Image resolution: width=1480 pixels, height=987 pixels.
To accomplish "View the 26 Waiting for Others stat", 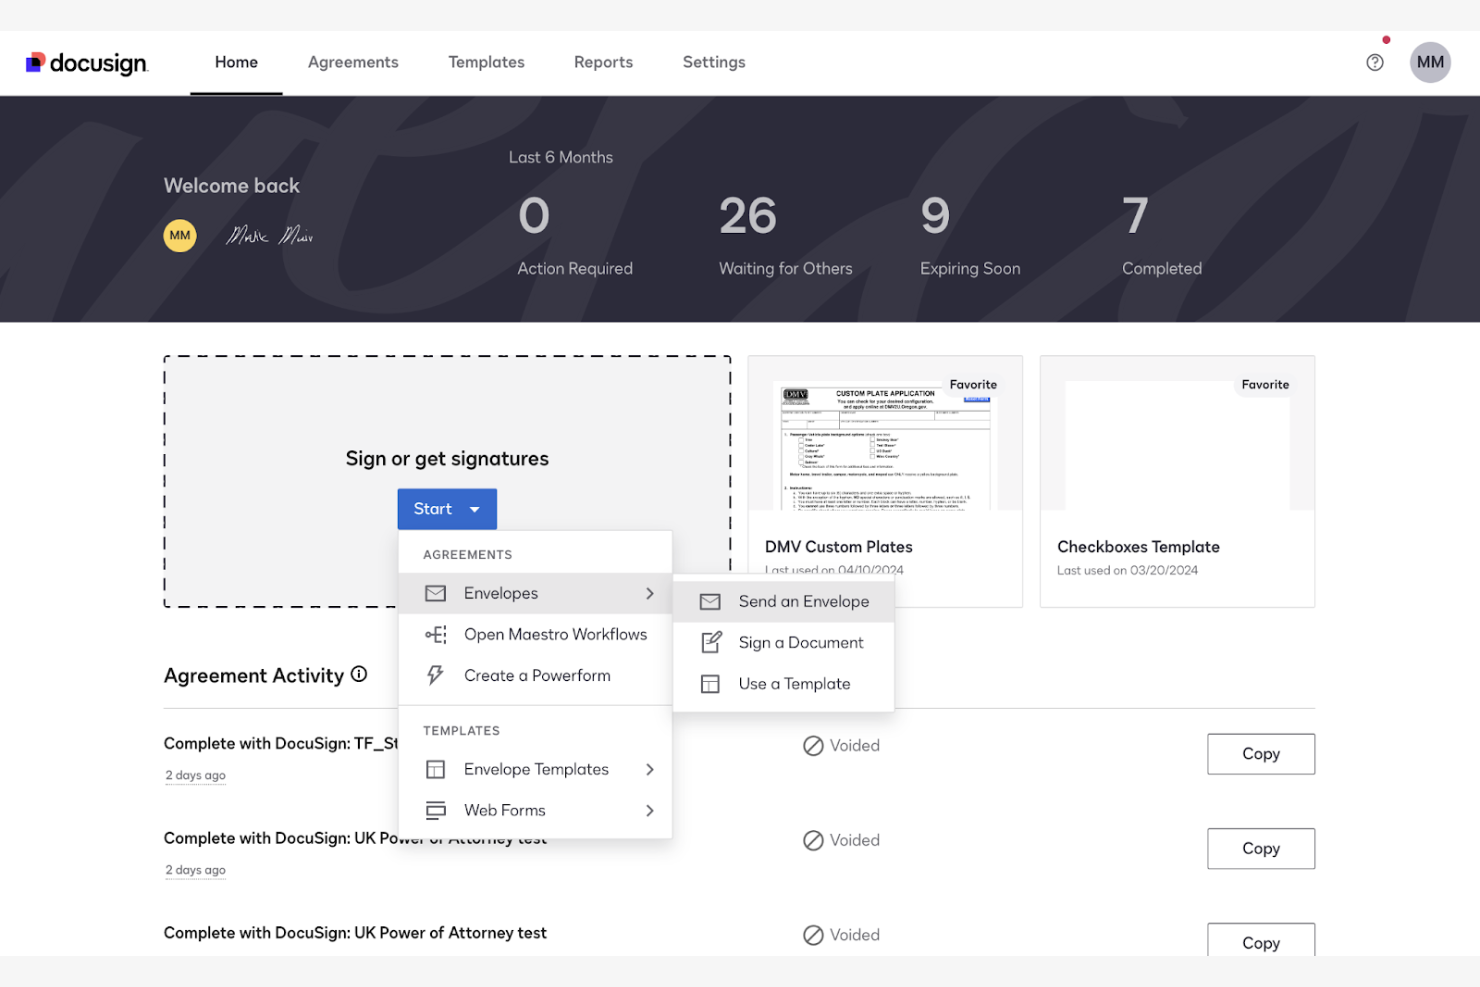I will 785,236.
